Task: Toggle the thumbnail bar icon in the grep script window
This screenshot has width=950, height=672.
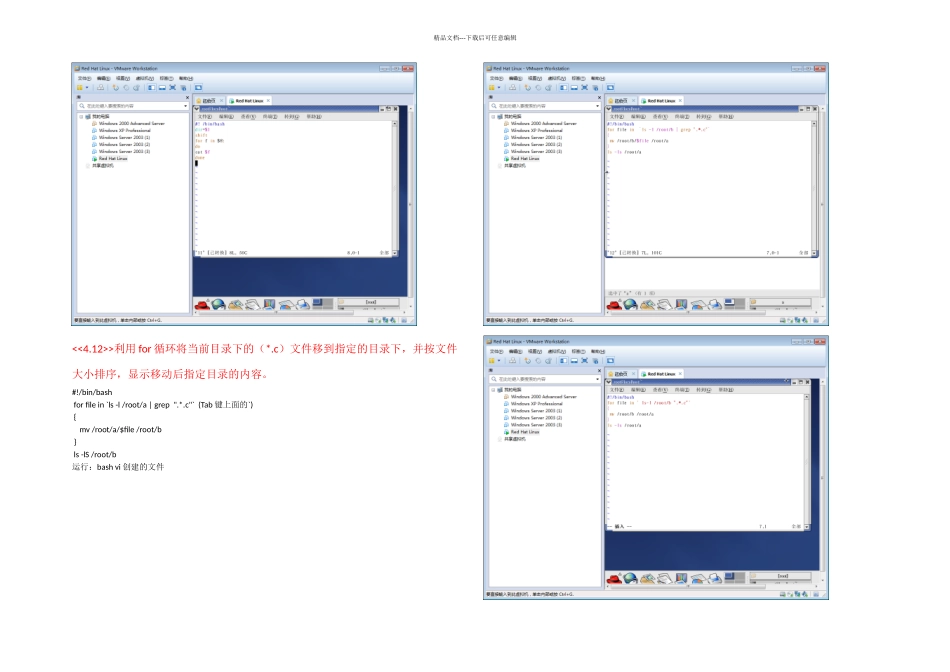Action: [574, 88]
